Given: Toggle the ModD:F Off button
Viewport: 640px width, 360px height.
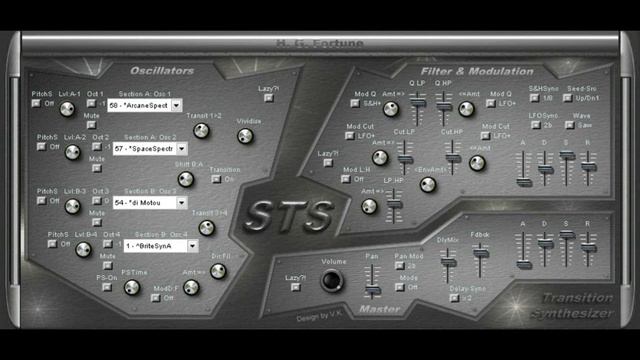Looking at the screenshot, I should pyautogui.click(x=156, y=298).
